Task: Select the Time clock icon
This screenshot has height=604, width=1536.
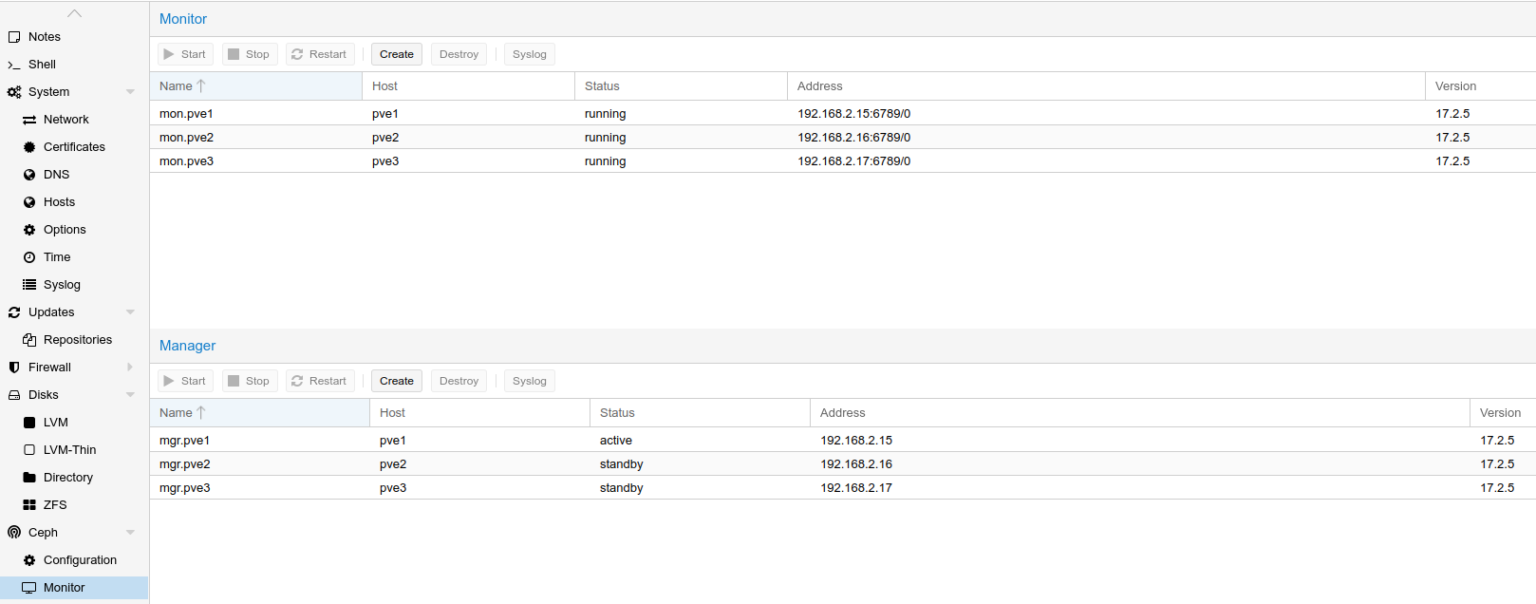Action: pos(32,257)
